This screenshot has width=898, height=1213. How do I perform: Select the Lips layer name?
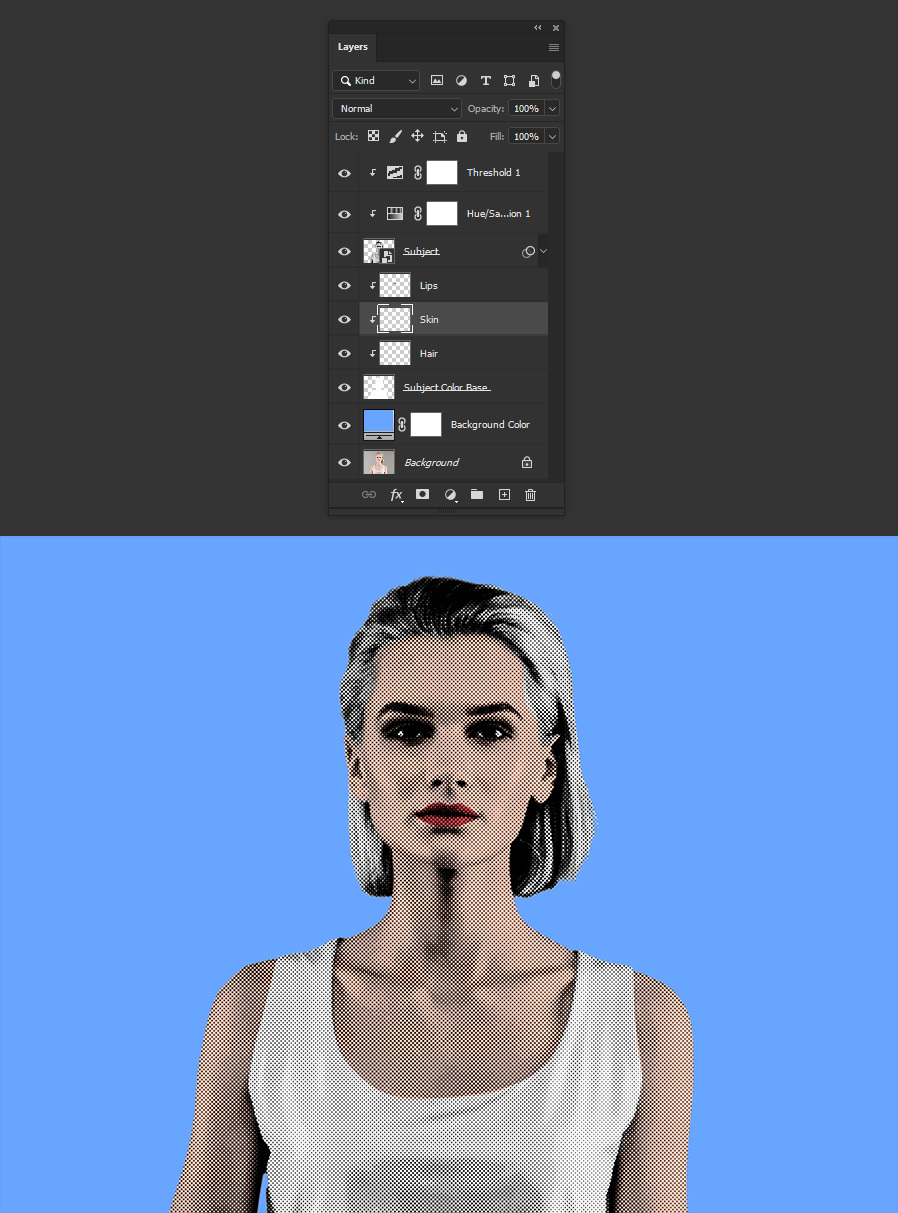429,285
